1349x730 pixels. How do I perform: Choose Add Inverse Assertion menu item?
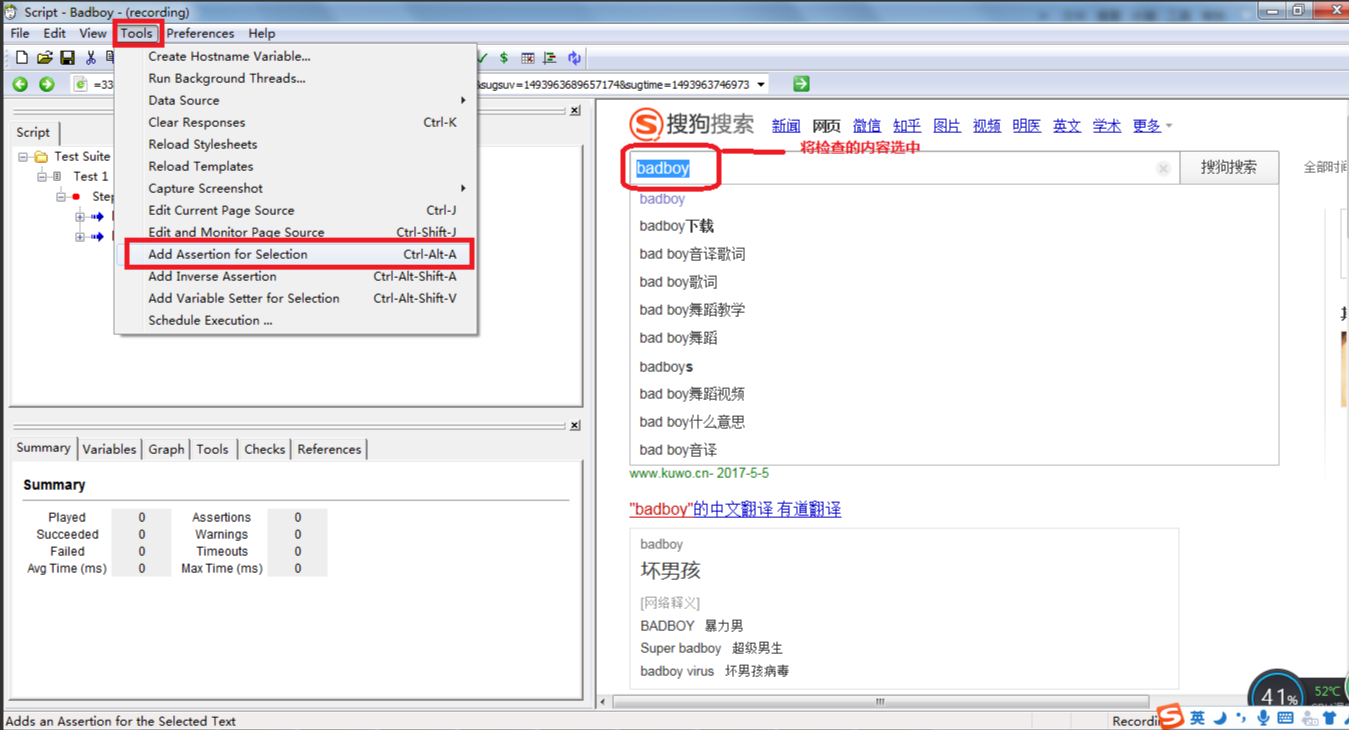296,276
